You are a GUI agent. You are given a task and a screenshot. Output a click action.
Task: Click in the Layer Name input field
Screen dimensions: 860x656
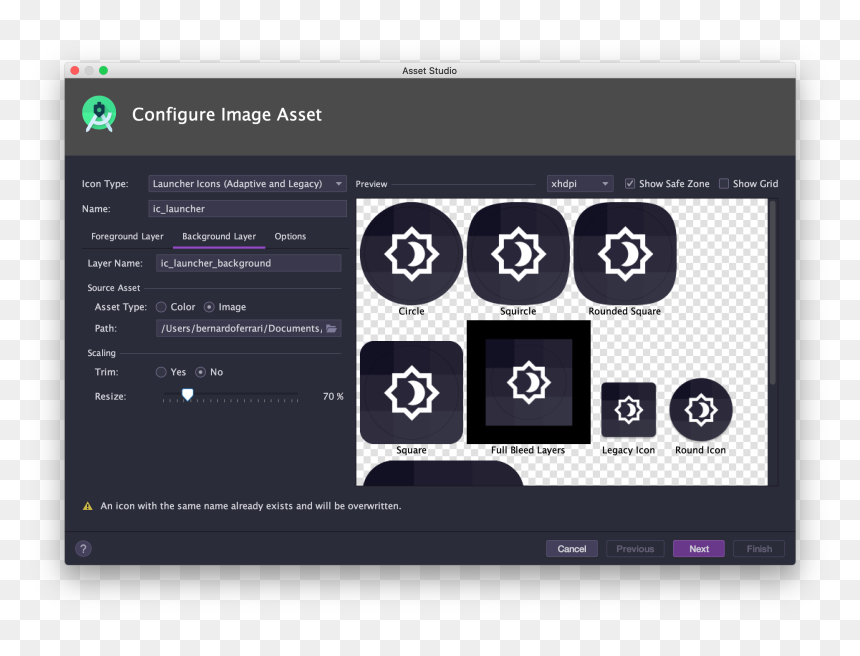[x=248, y=263]
